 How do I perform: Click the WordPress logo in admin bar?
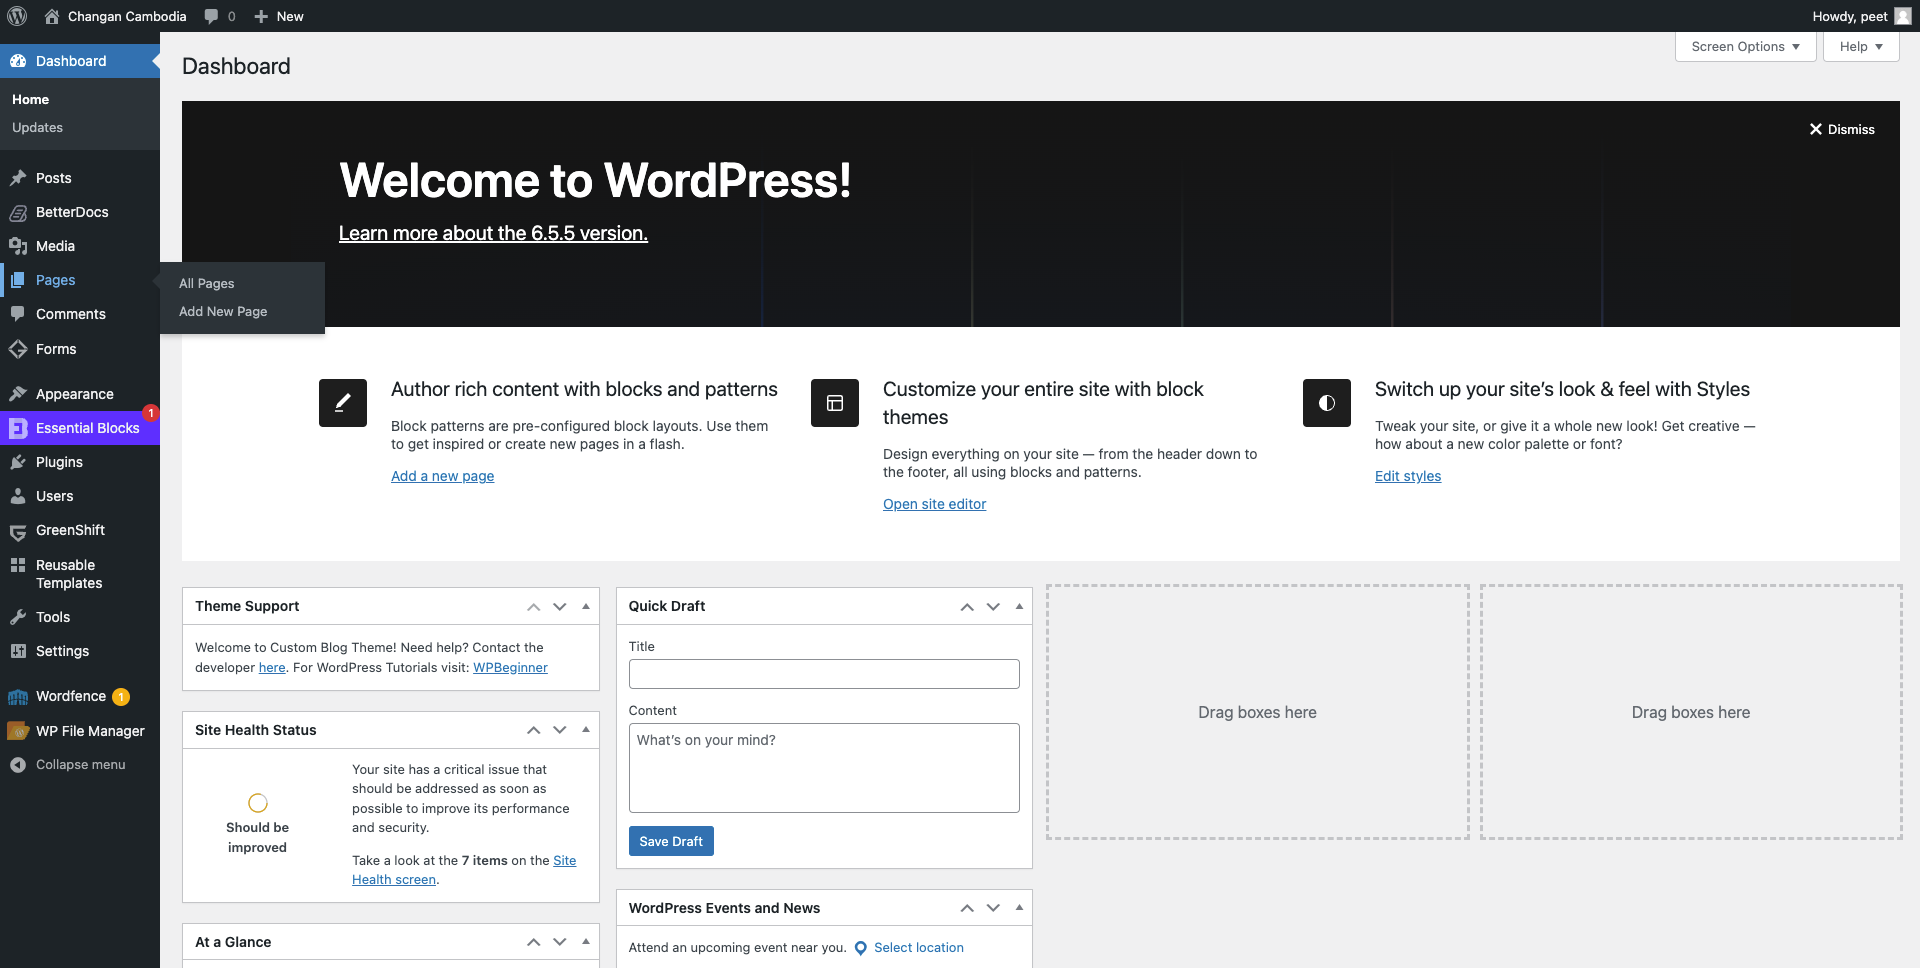17,16
